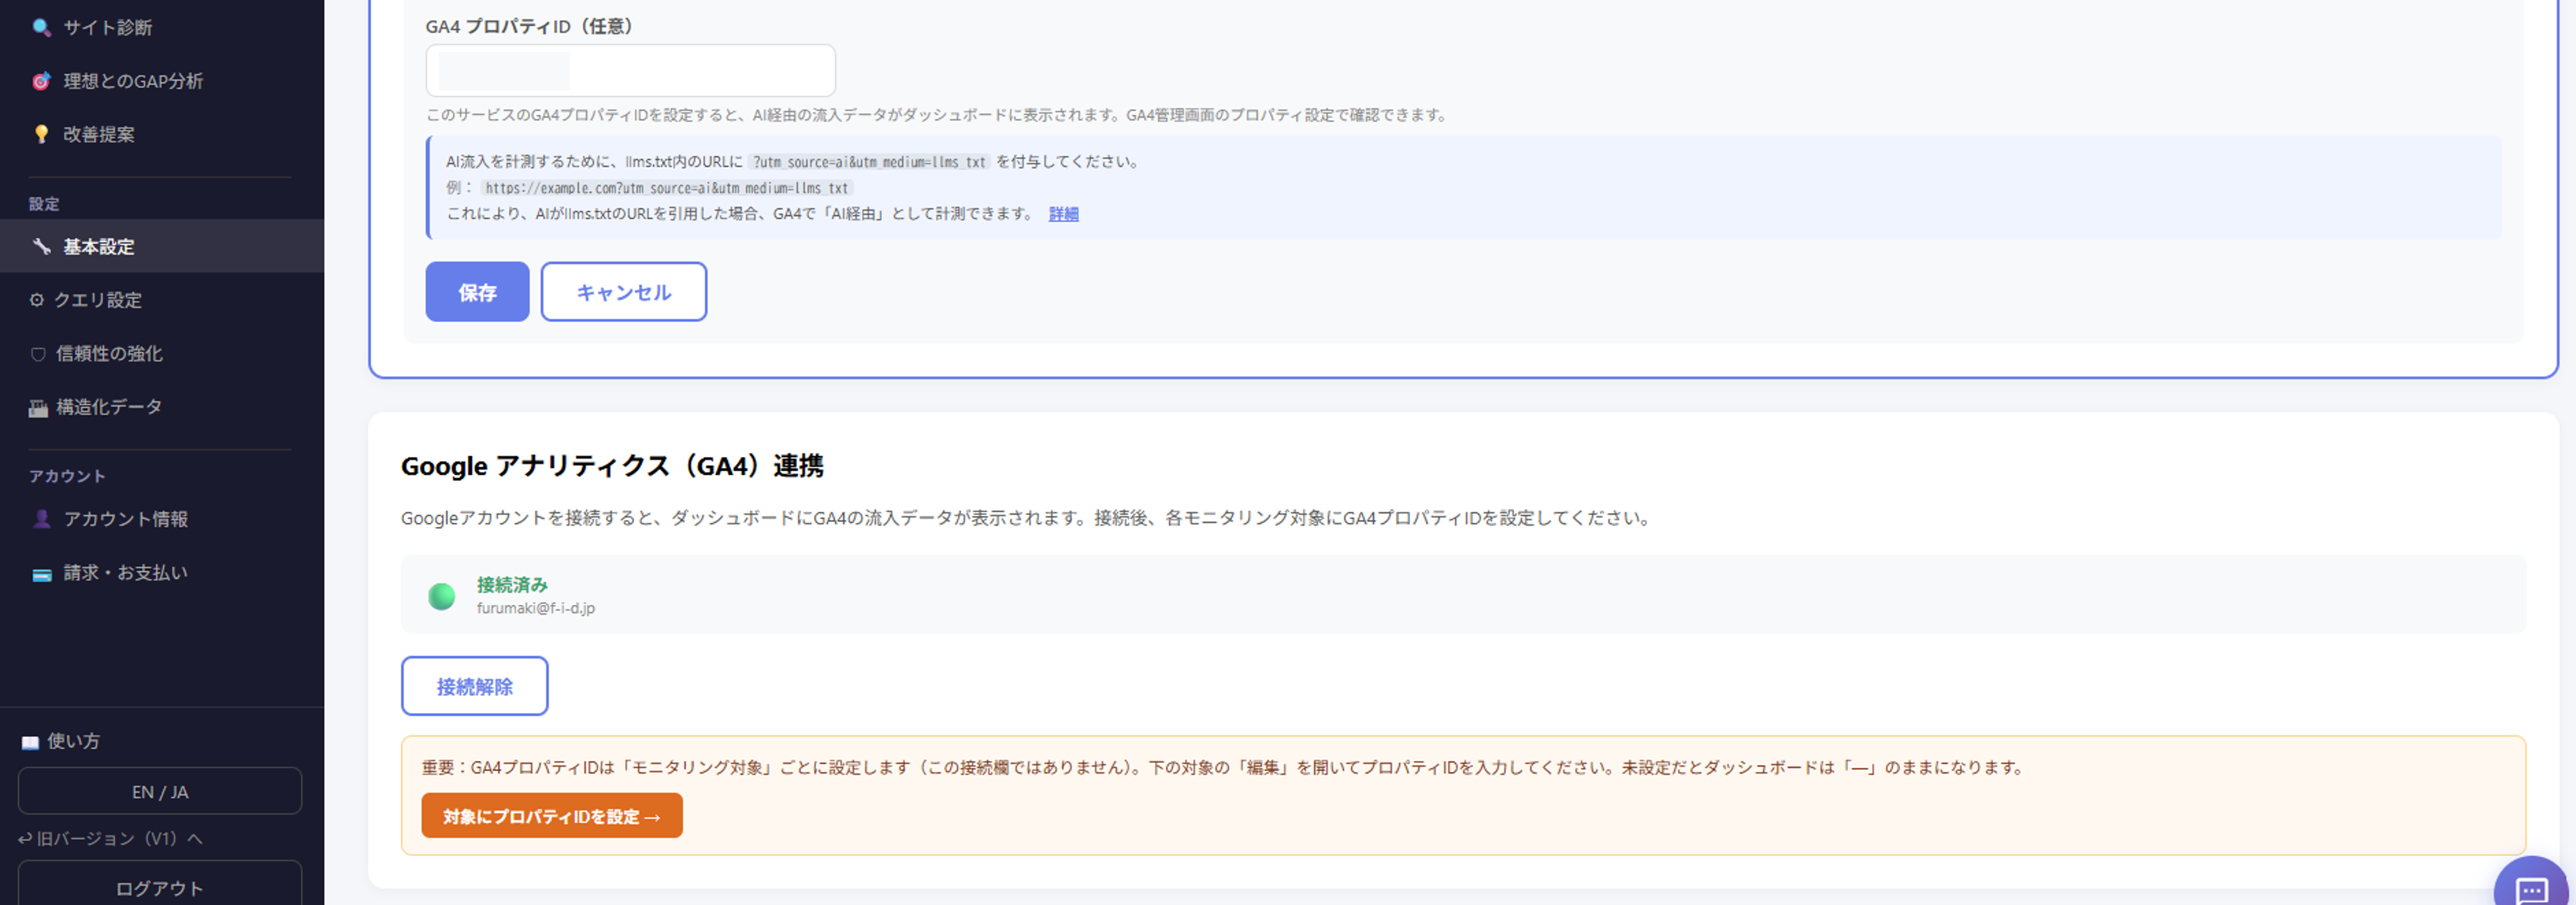
Task: Click the アカウント情報 person icon
Action: point(41,519)
